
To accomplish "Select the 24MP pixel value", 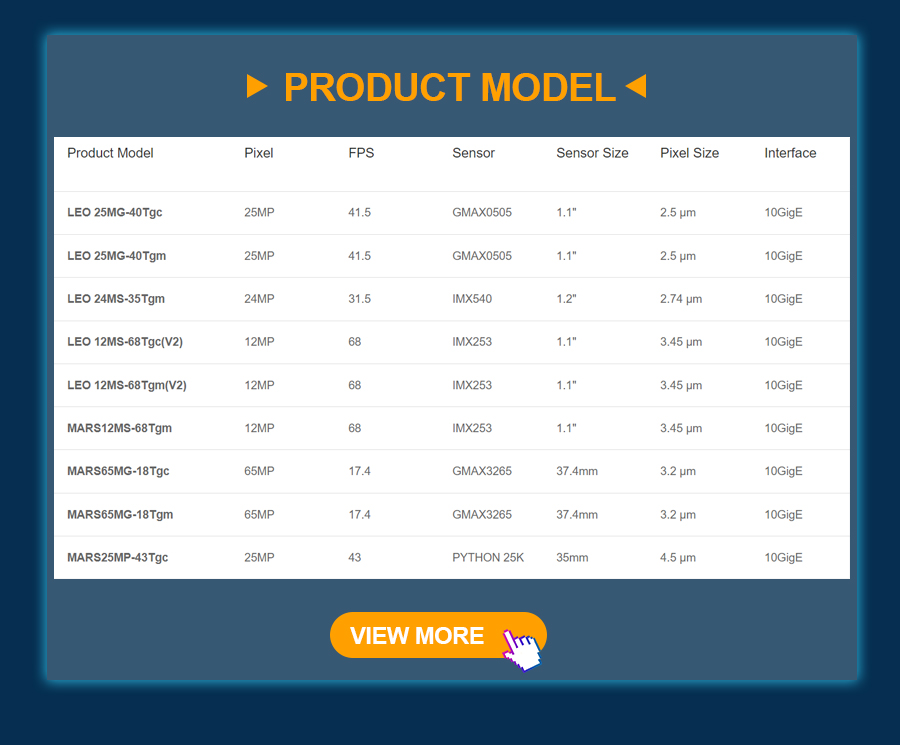I will 259,298.
